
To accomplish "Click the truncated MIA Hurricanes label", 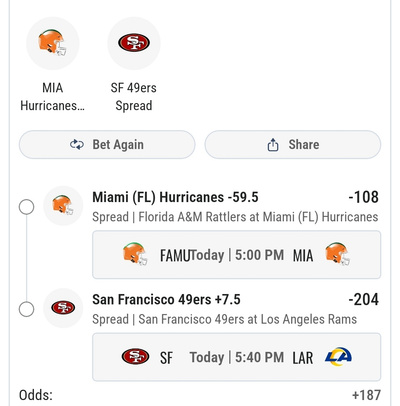I will coord(53,97).
